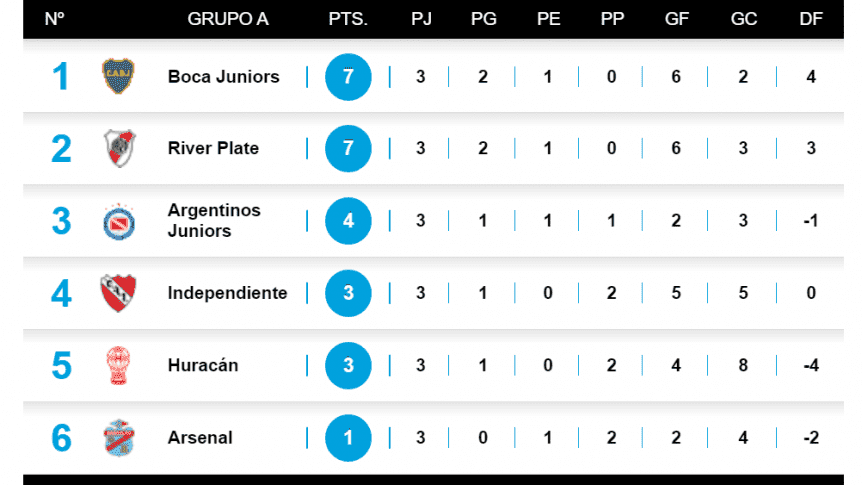This screenshot has width=862, height=485.
Task: Click the Independiente club crest
Action: [118, 293]
